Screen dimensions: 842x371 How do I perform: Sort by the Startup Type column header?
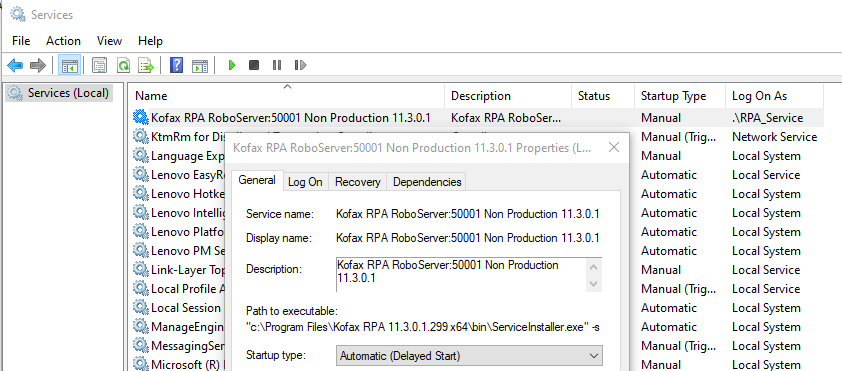click(679, 96)
